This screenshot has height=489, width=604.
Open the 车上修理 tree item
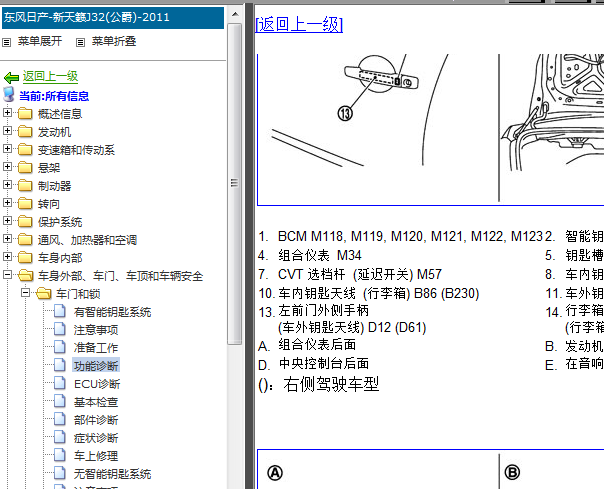(96, 456)
